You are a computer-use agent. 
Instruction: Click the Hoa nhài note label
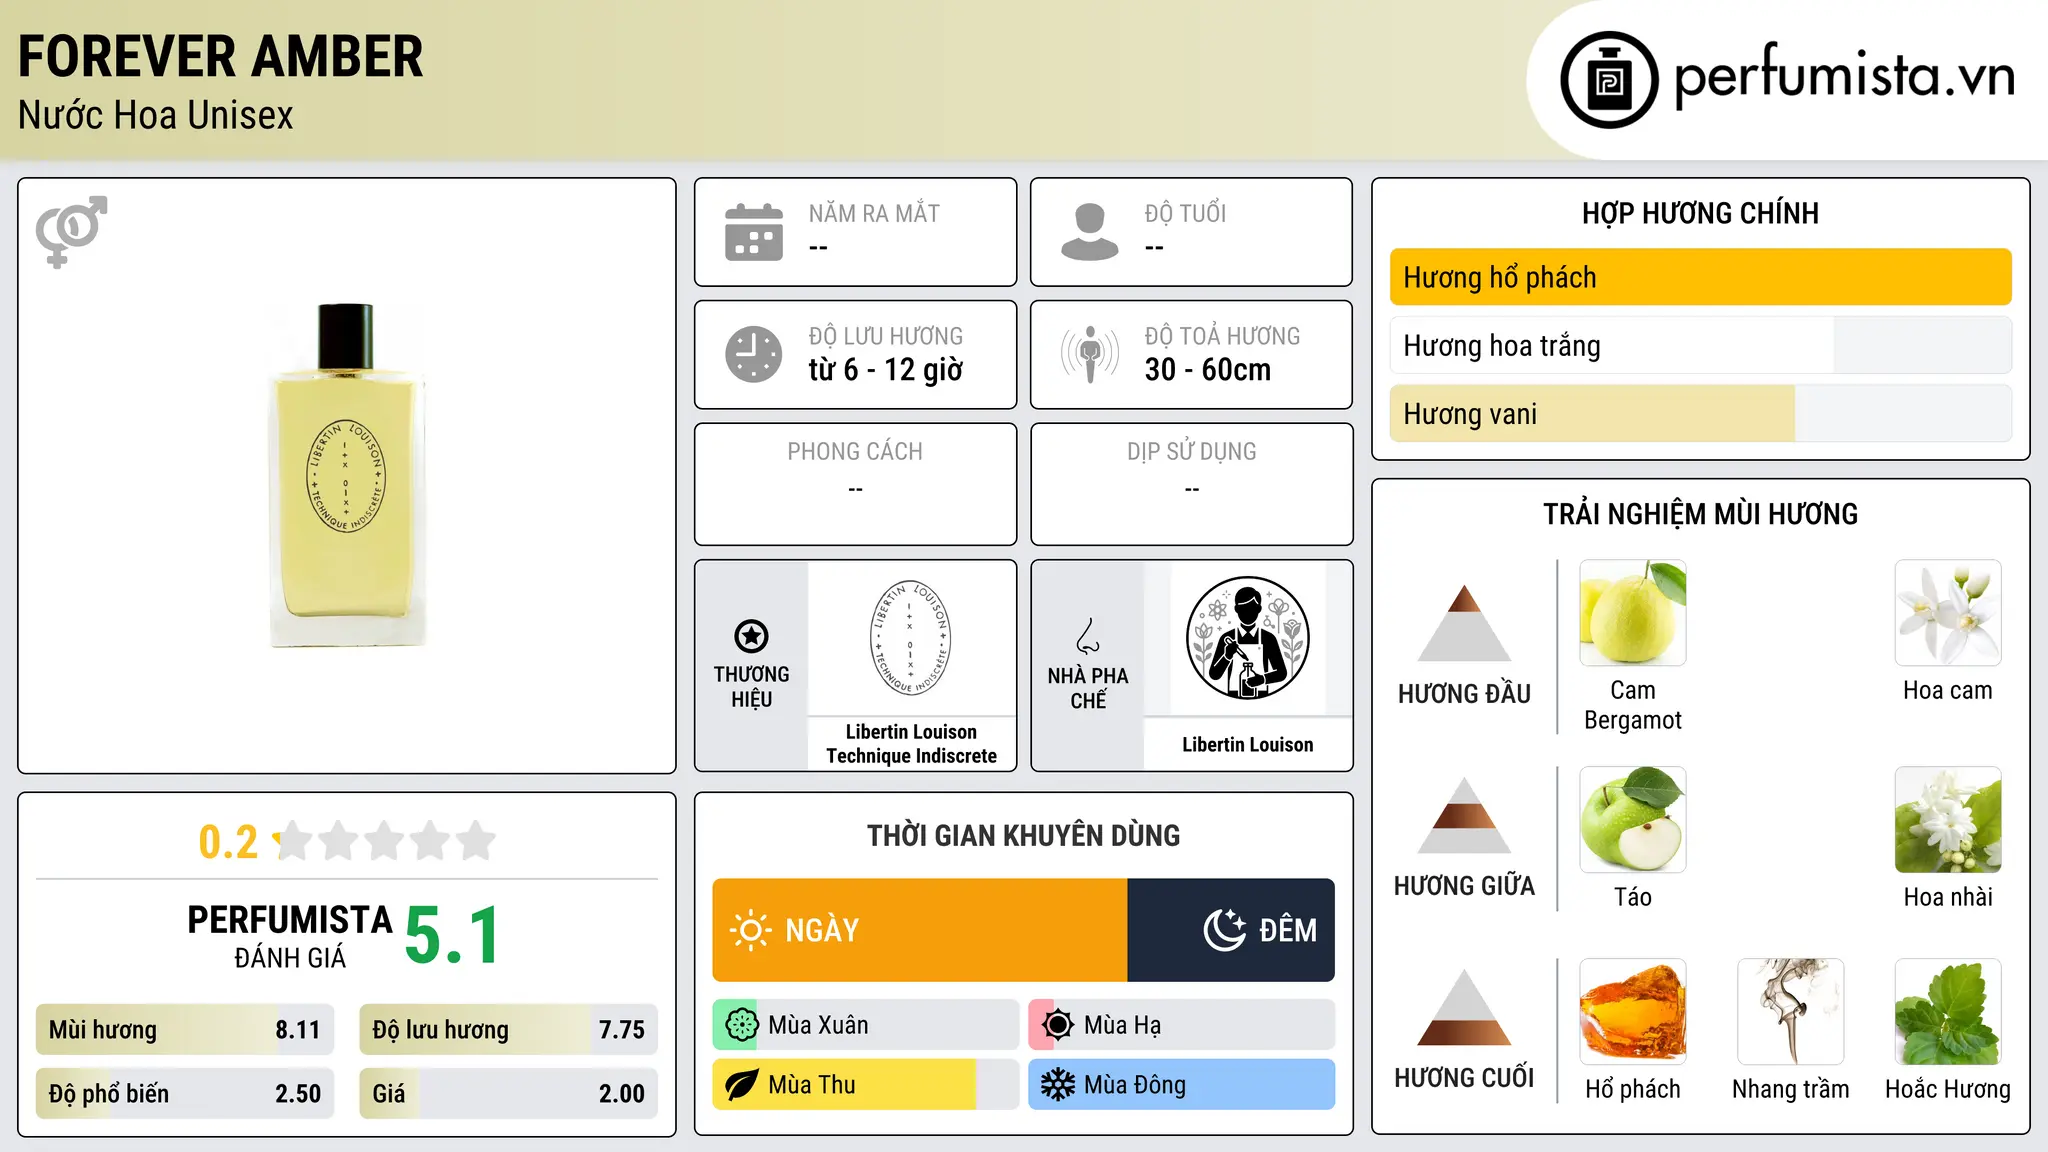click(1948, 898)
